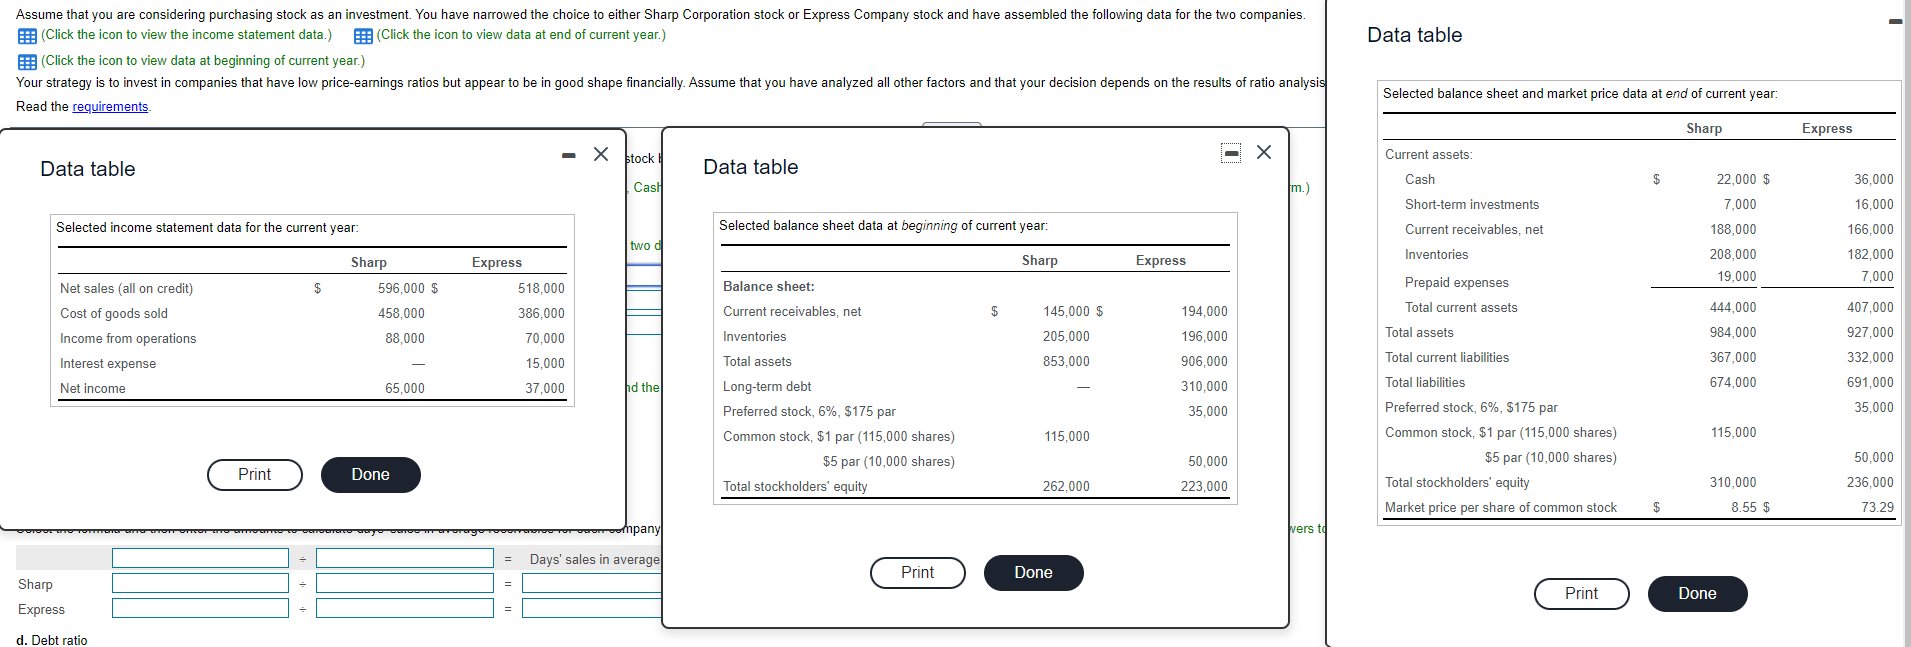Viewport: 1911px width, 647px height.
Task: Select Express prepaid expenses 7,000
Action: point(1877,277)
